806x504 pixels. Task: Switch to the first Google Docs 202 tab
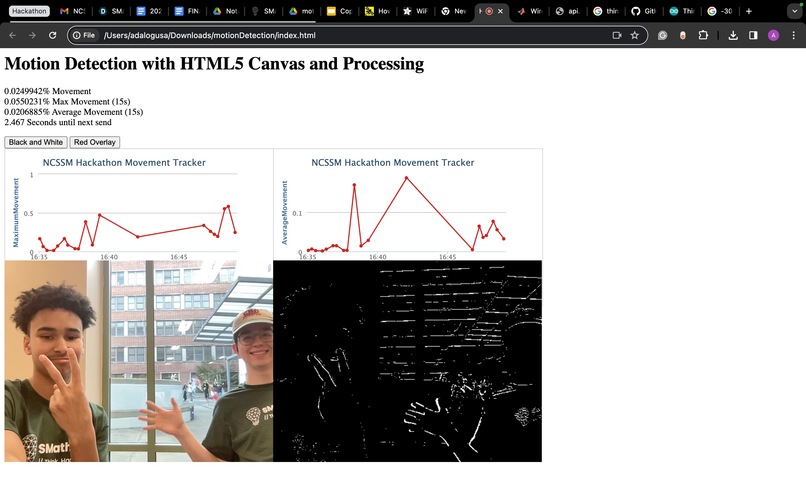coord(149,11)
